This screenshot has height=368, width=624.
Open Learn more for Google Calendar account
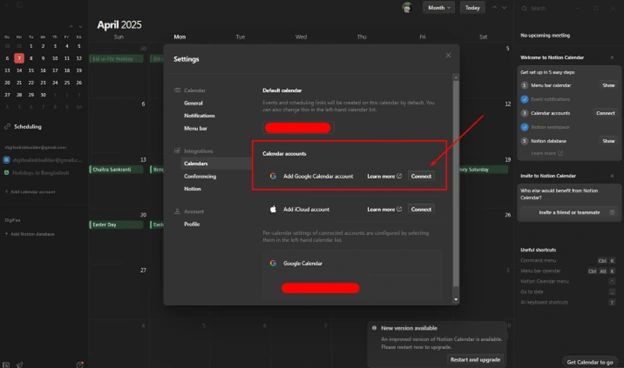coord(384,176)
